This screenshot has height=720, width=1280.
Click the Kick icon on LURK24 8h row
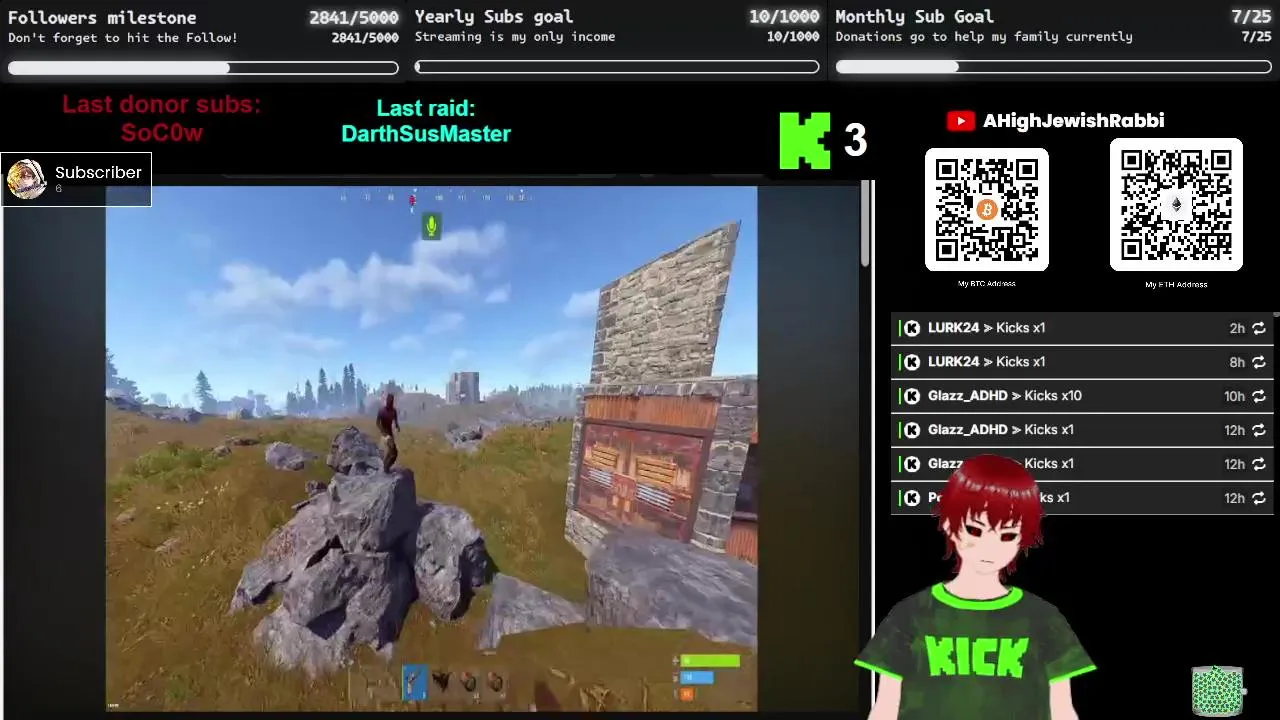[911, 362]
